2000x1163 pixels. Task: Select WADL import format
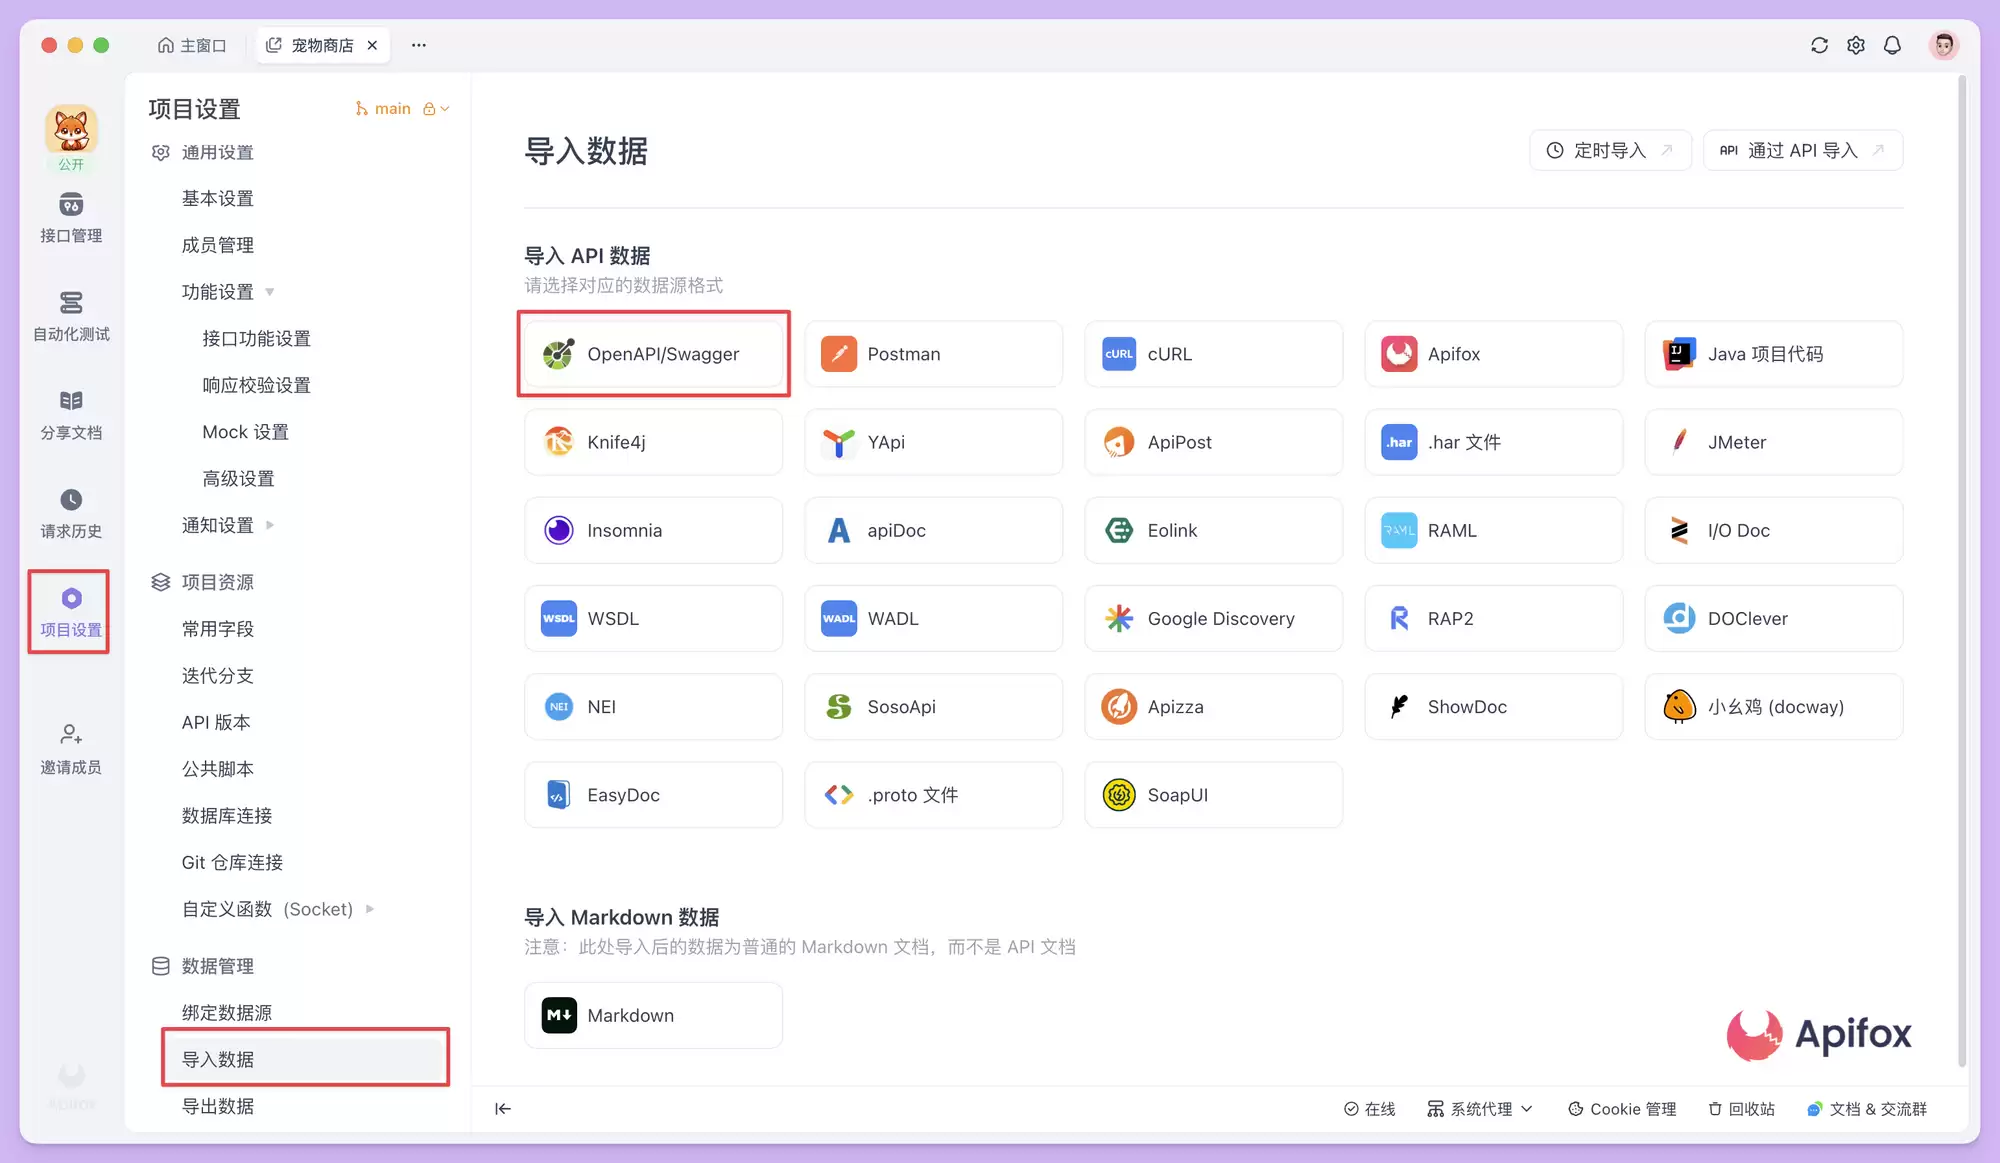coord(933,618)
